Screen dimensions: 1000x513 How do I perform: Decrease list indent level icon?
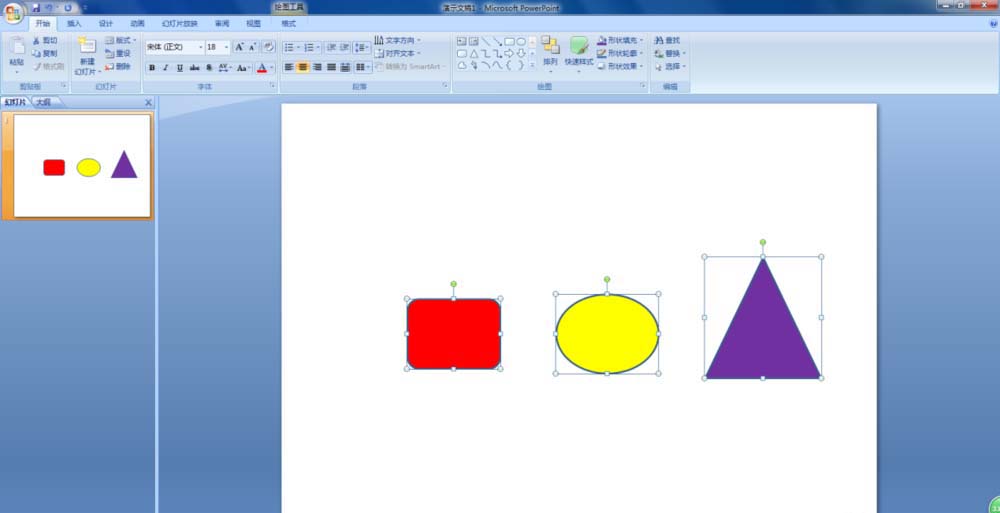coord(331,47)
